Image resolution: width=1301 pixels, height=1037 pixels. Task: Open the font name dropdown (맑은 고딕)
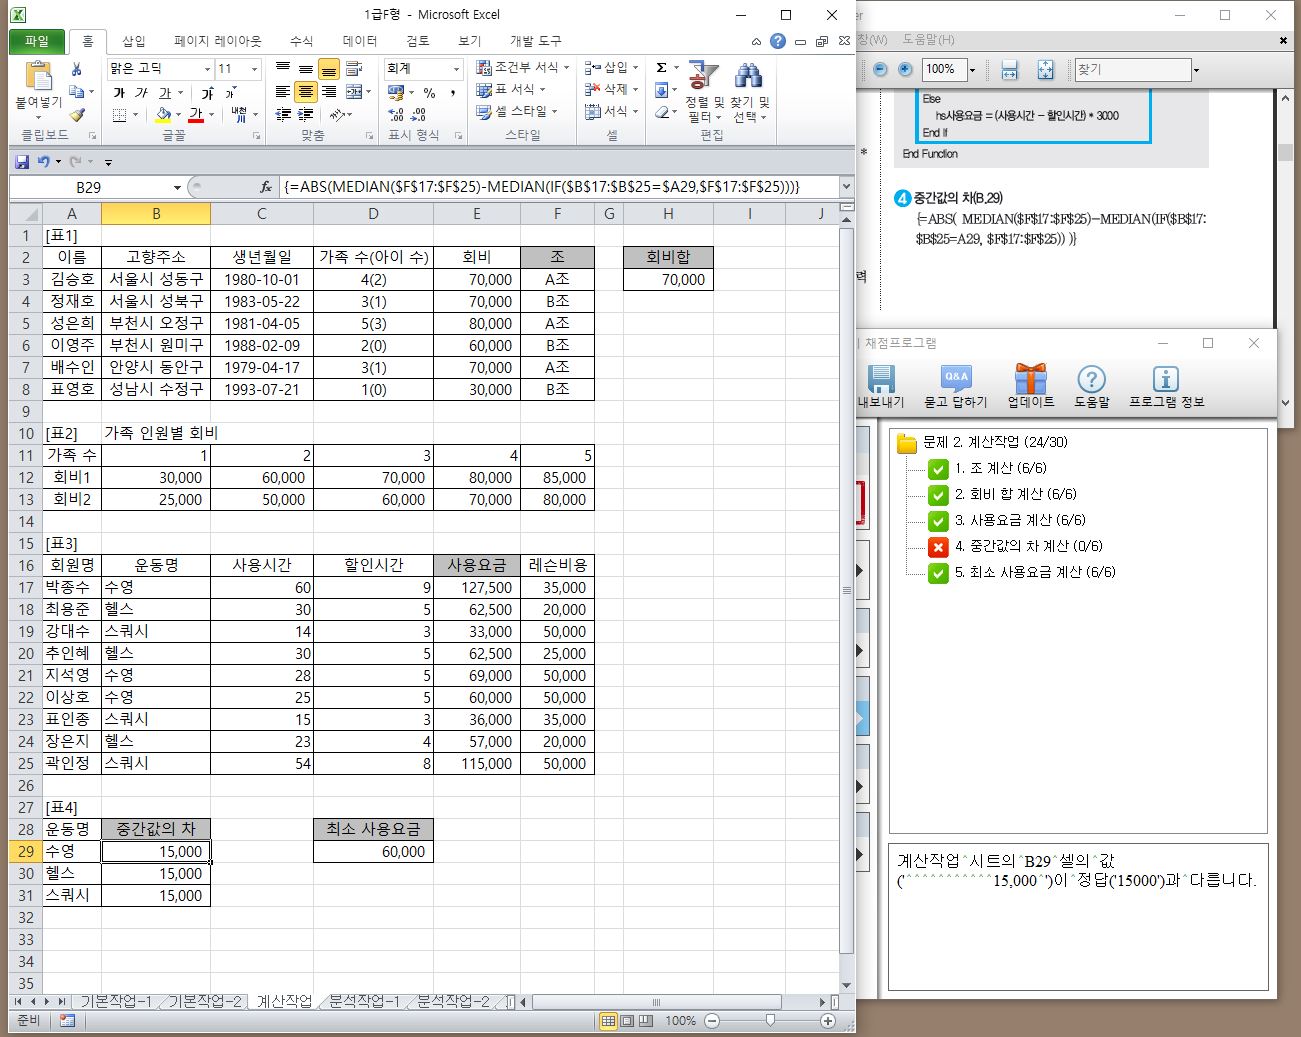click(207, 69)
